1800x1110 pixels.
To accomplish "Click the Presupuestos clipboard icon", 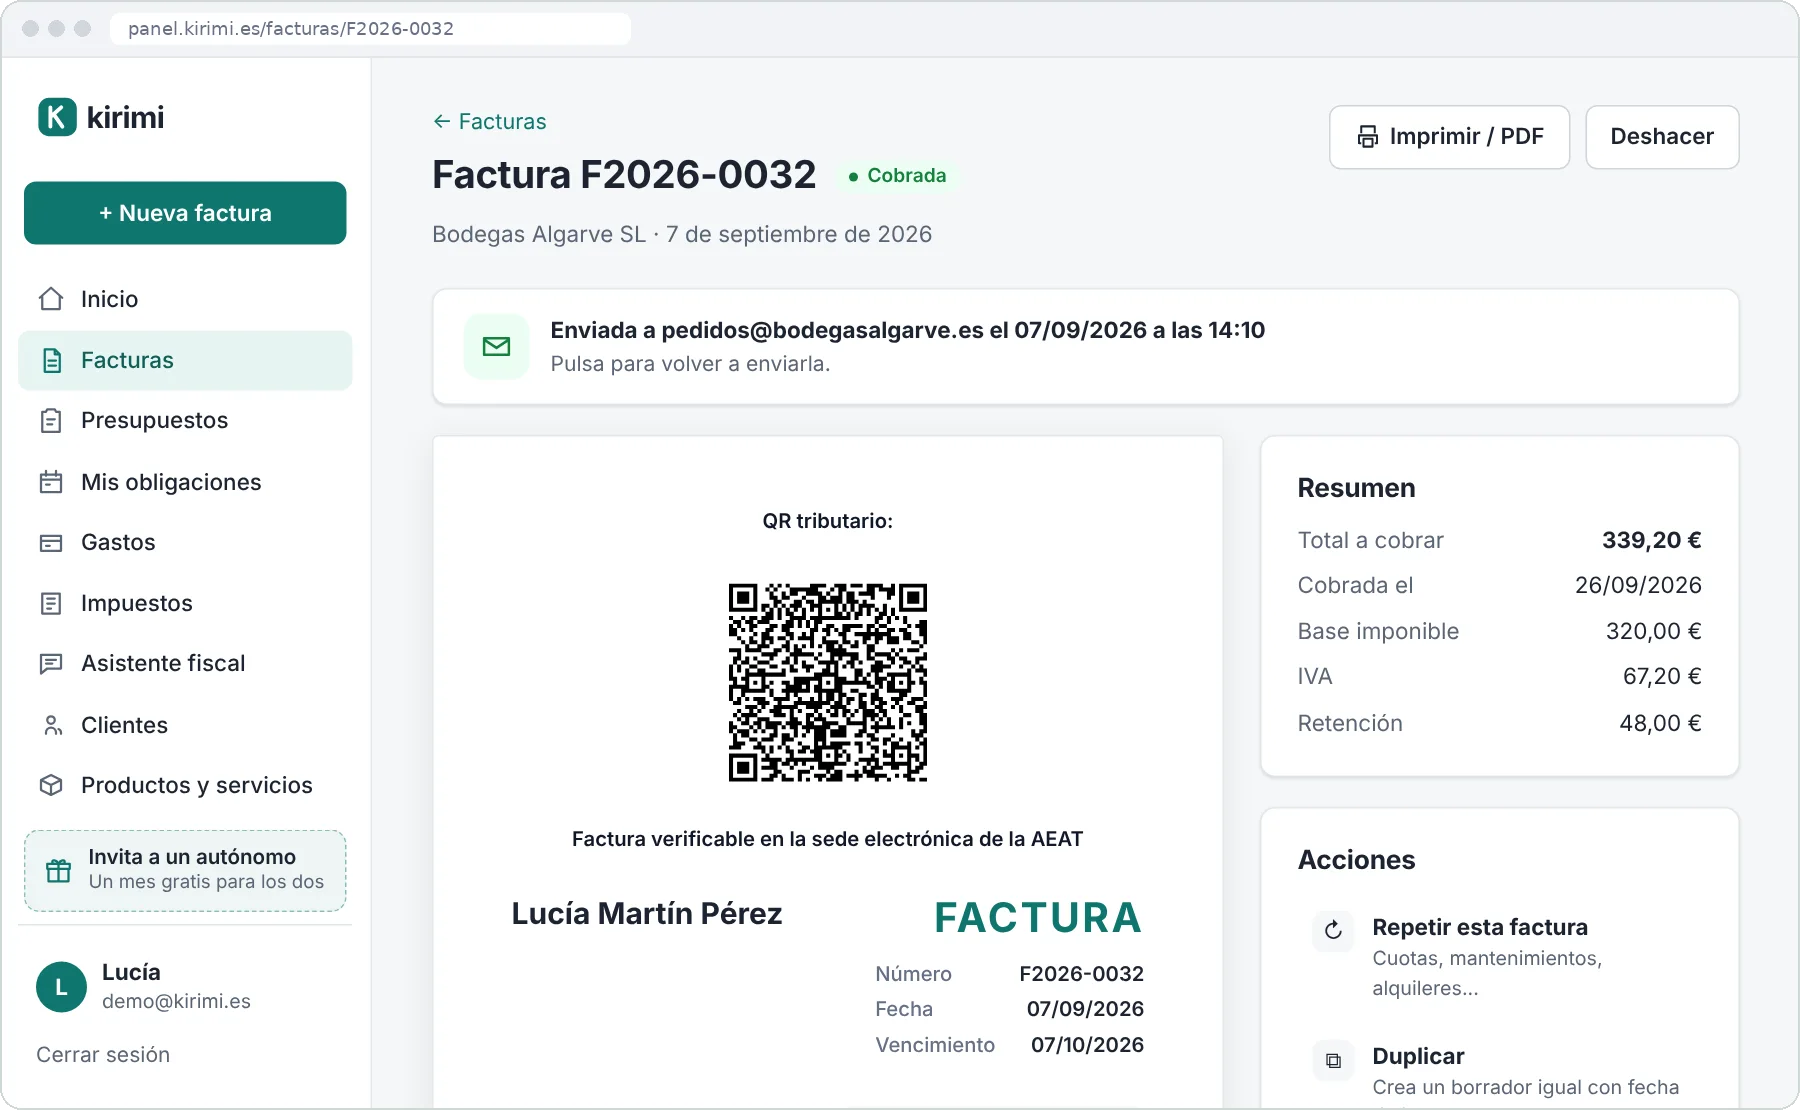I will click(x=51, y=421).
